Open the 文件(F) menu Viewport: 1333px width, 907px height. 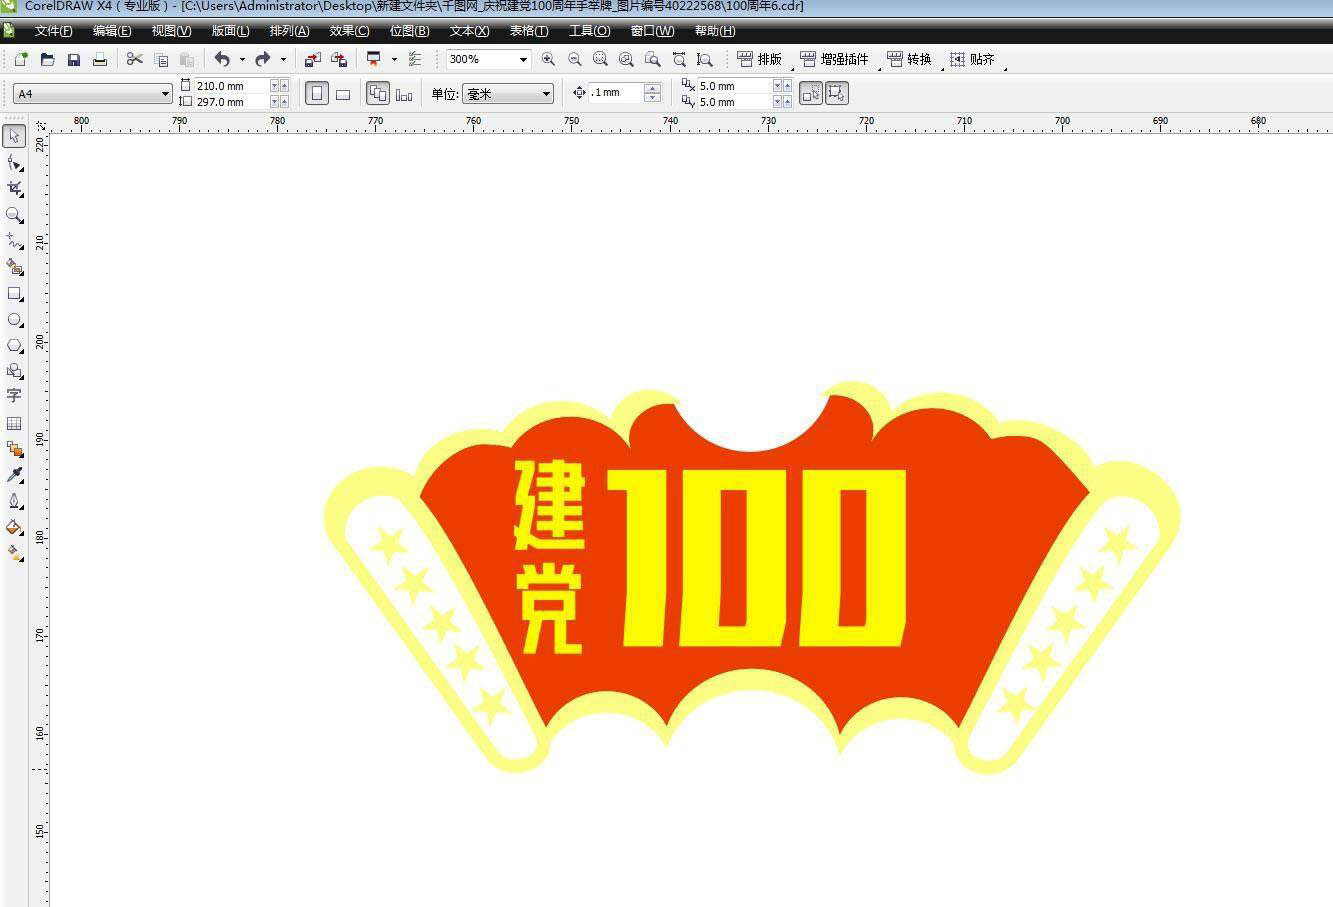[x=53, y=31]
